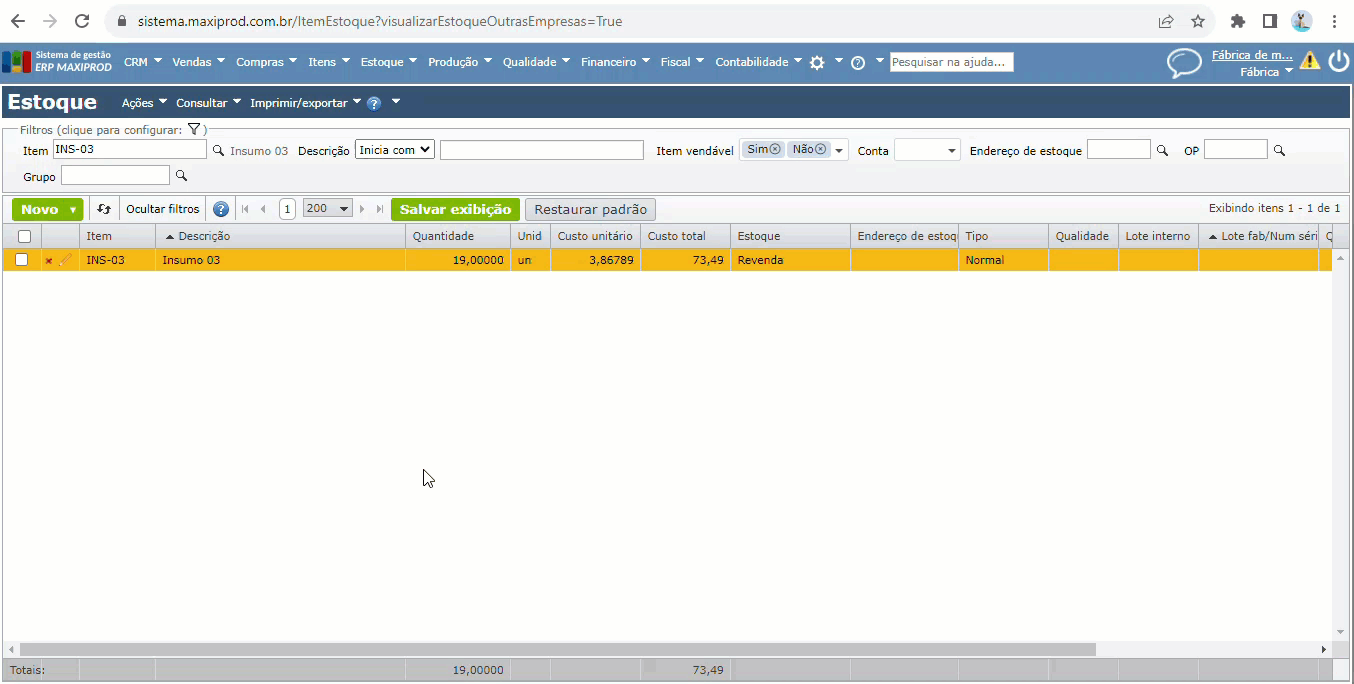This screenshot has width=1354, height=684.
Task: Click the Restaurar padrão button
Action: coord(590,210)
